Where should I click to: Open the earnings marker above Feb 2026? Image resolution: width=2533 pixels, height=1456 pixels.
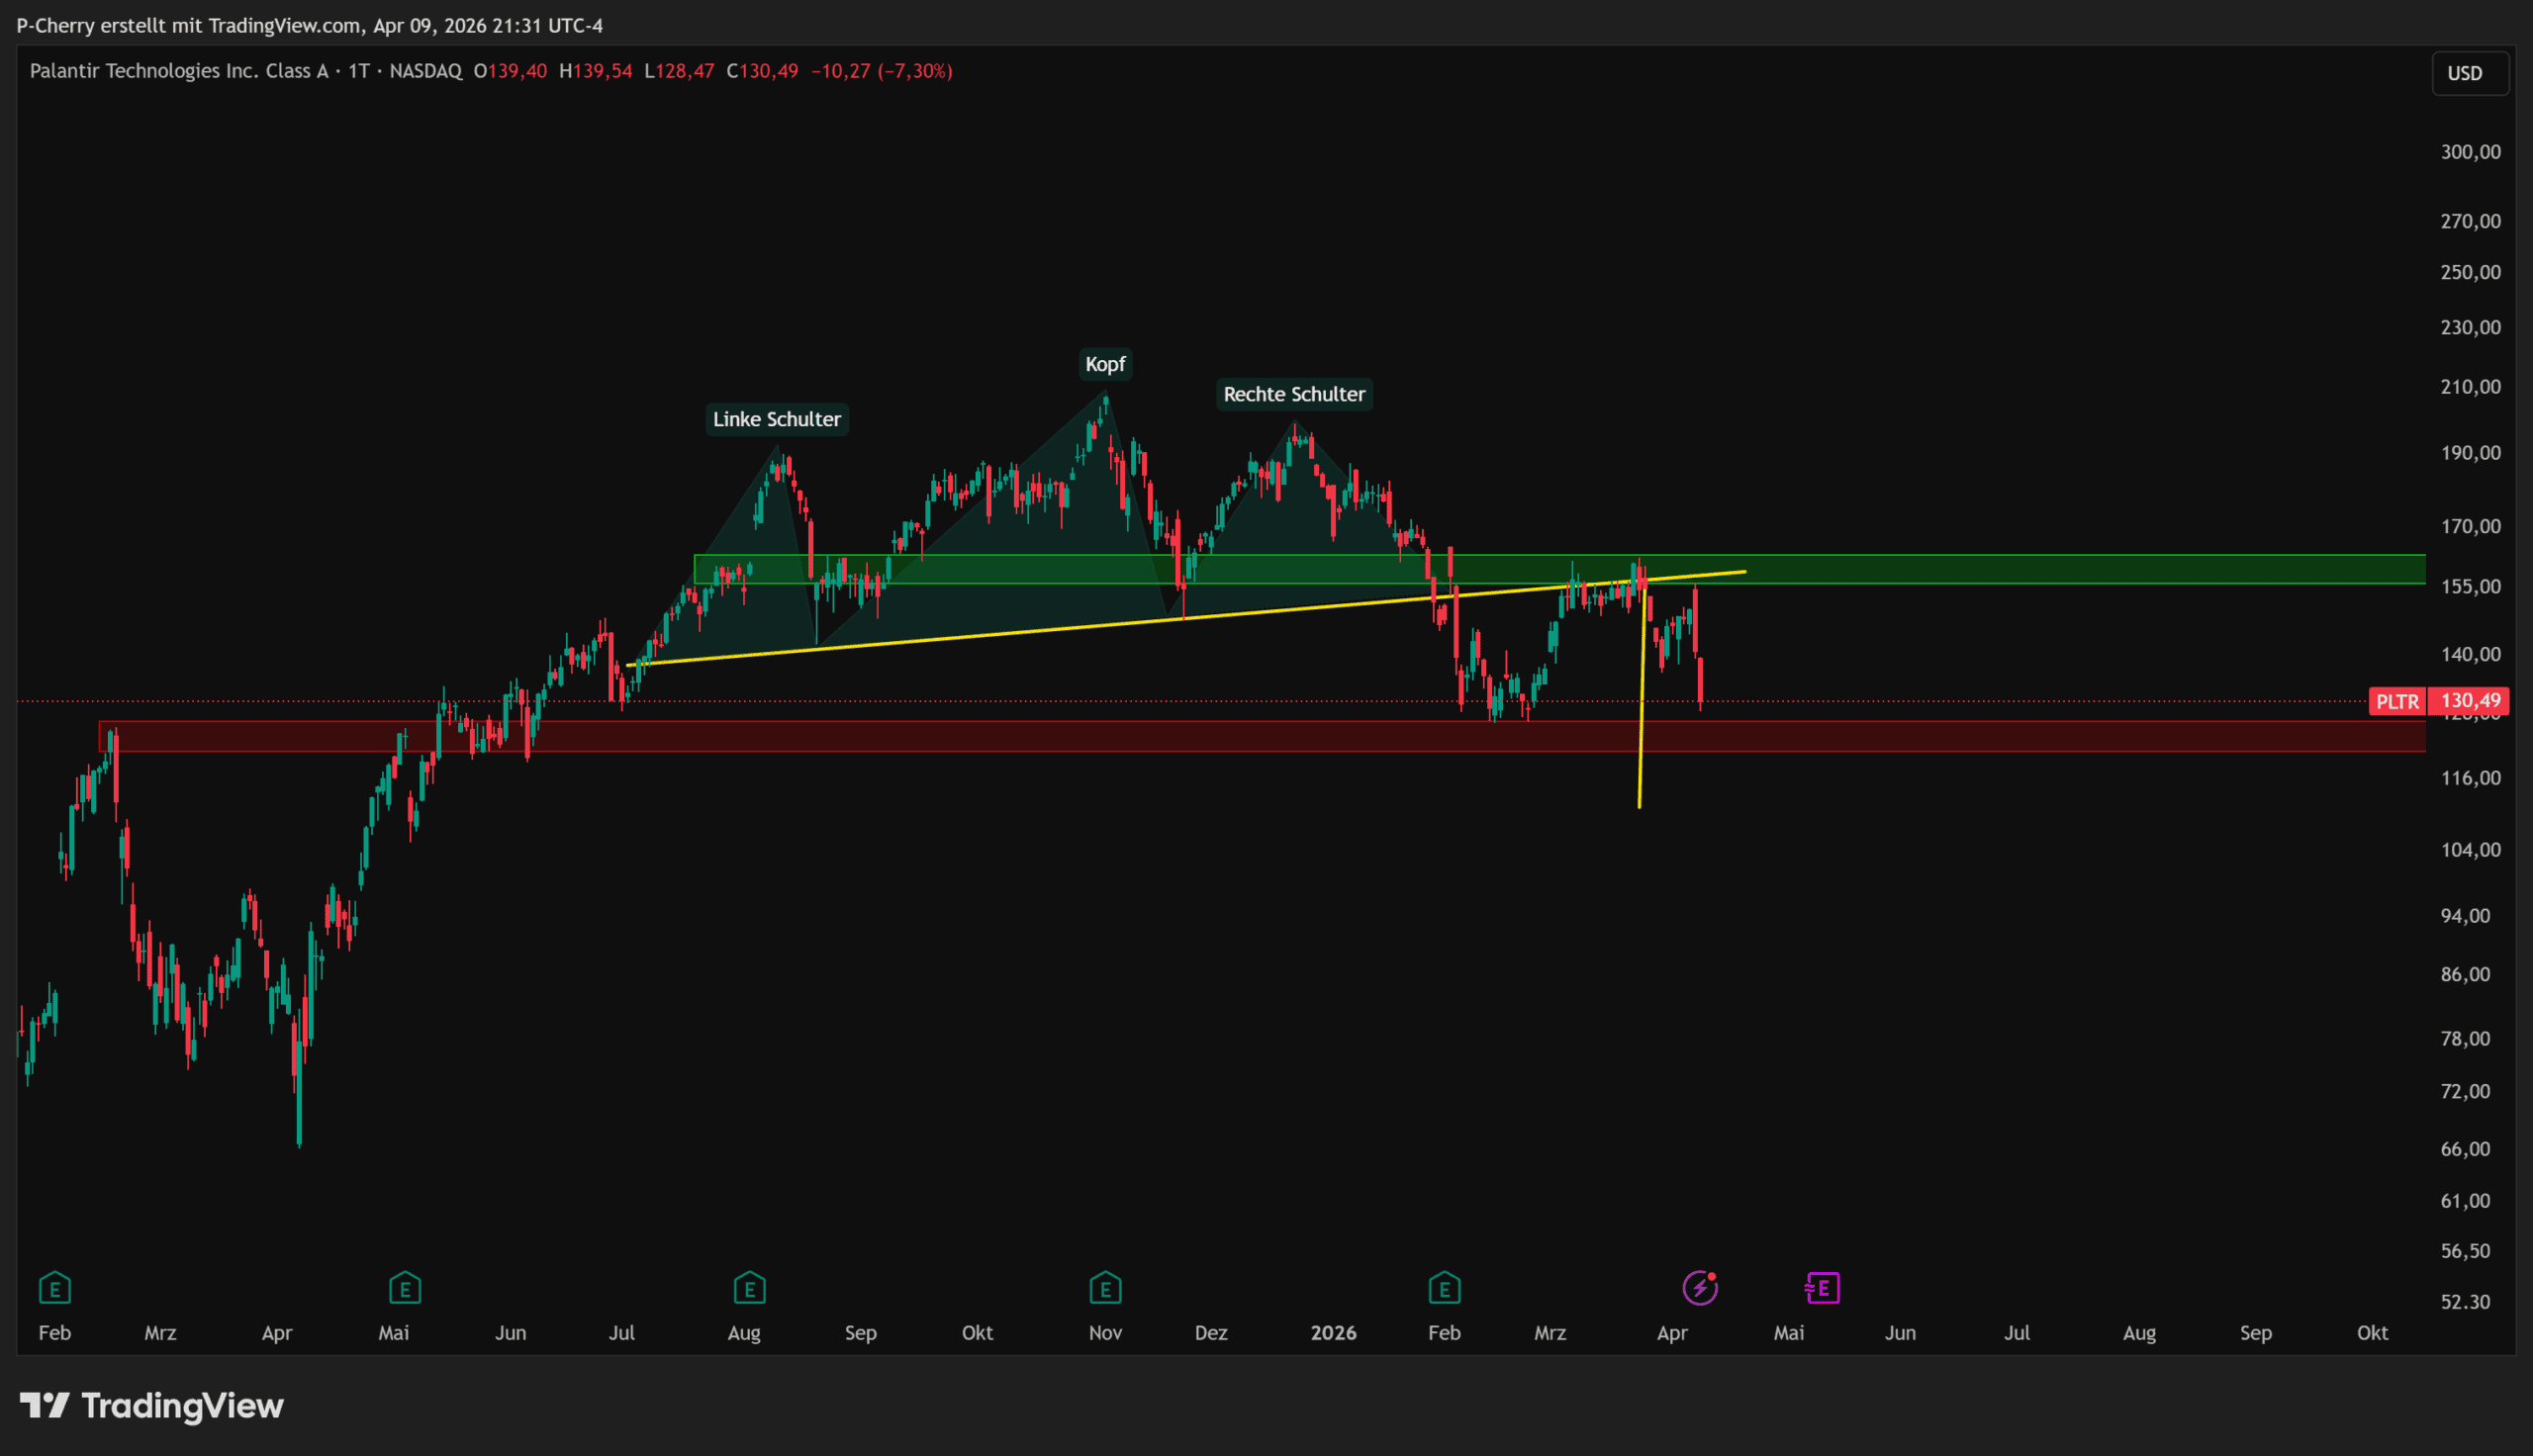[1444, 1288]
